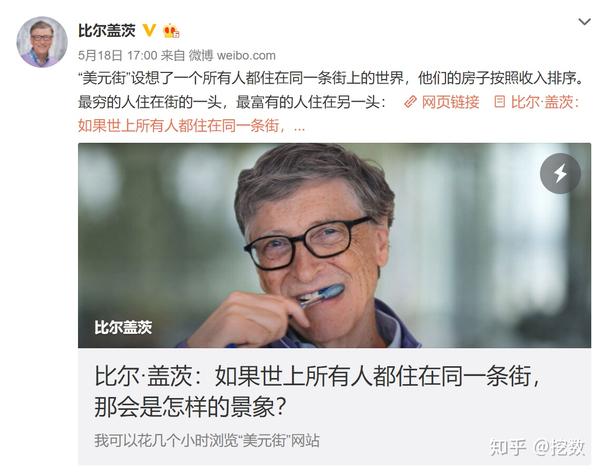Screen dimensions: 600x472
Task: Open the article card headline 如果世上所有人都住在同一条街
Action: click(x=318, y=376)
